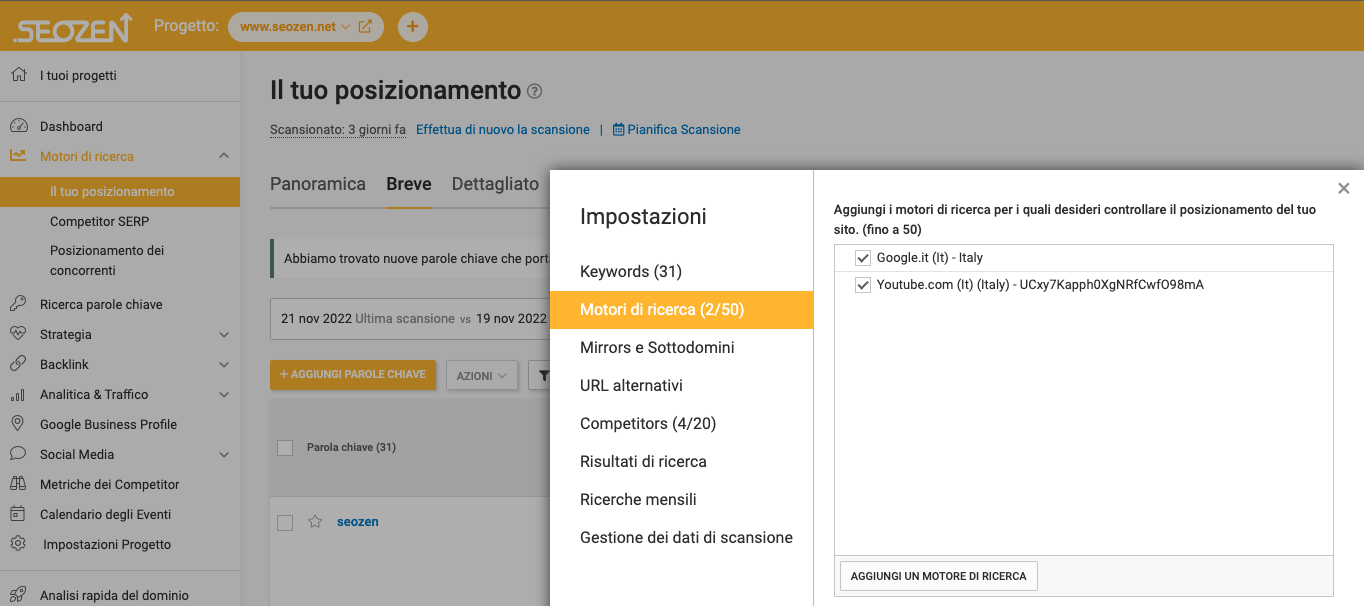Switch to the Dettagliato tab
Screen dimensions: 1364x606
(x=495, y=184)
